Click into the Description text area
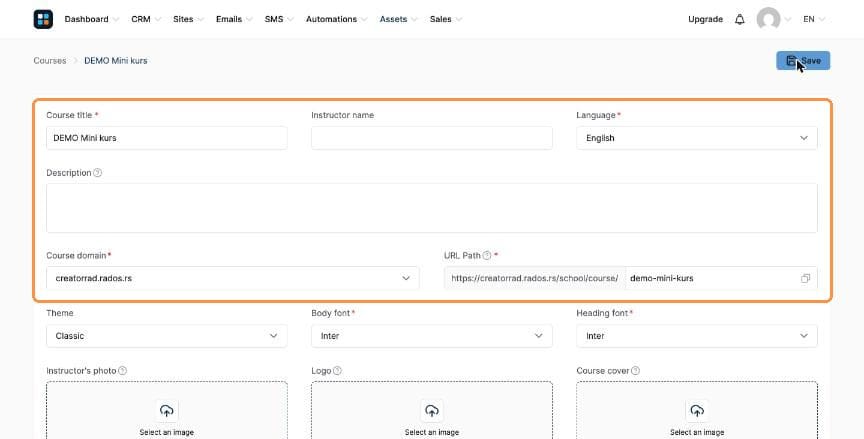 [431, 208]
